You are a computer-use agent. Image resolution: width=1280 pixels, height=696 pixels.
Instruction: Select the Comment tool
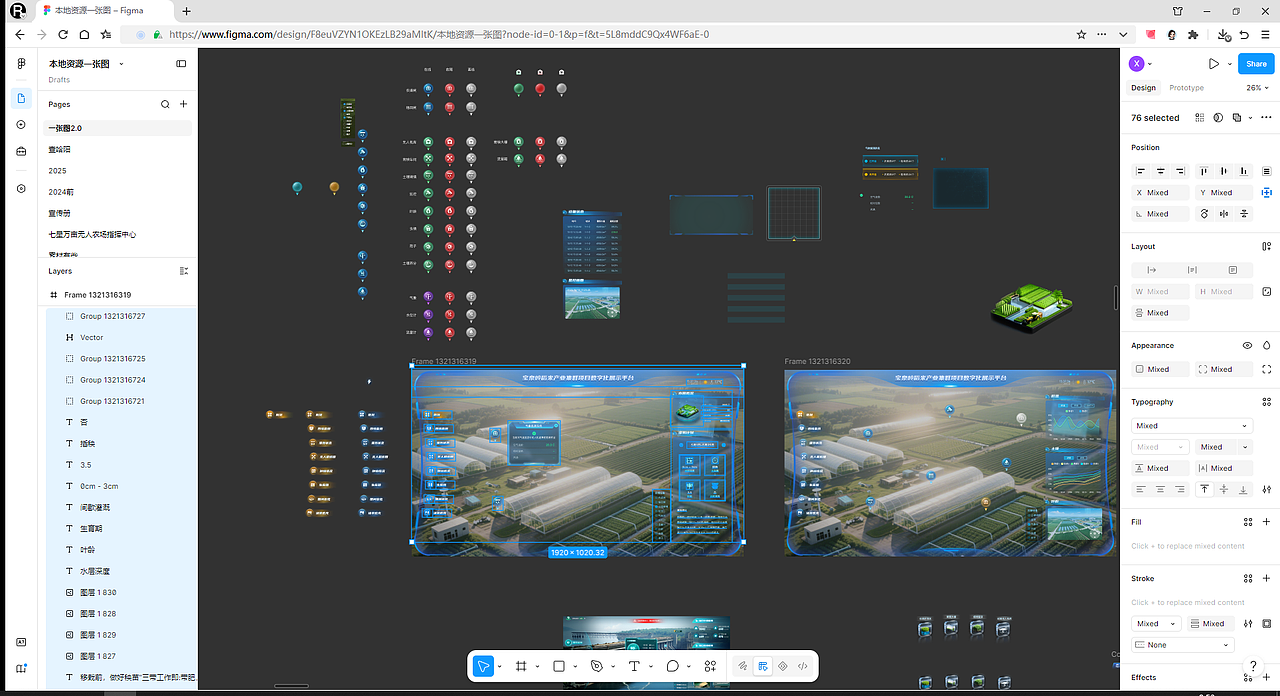pos(673,666)
